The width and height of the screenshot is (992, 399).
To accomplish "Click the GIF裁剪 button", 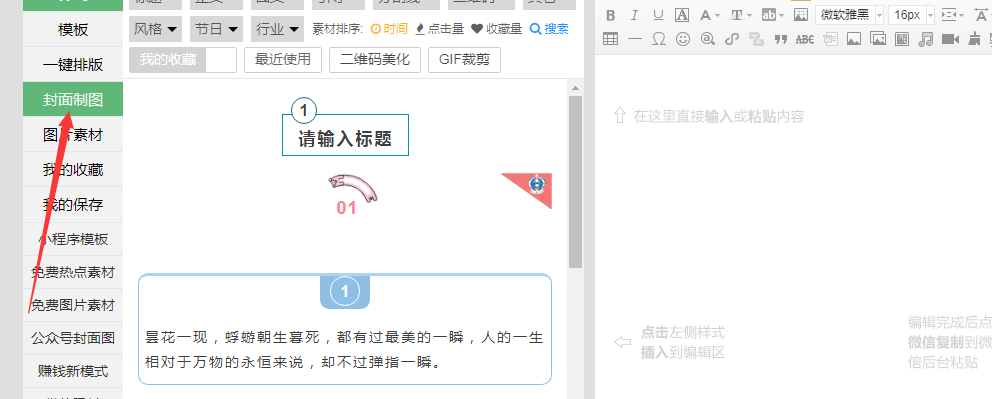I will pyautogui.click(x=464, y=60).
